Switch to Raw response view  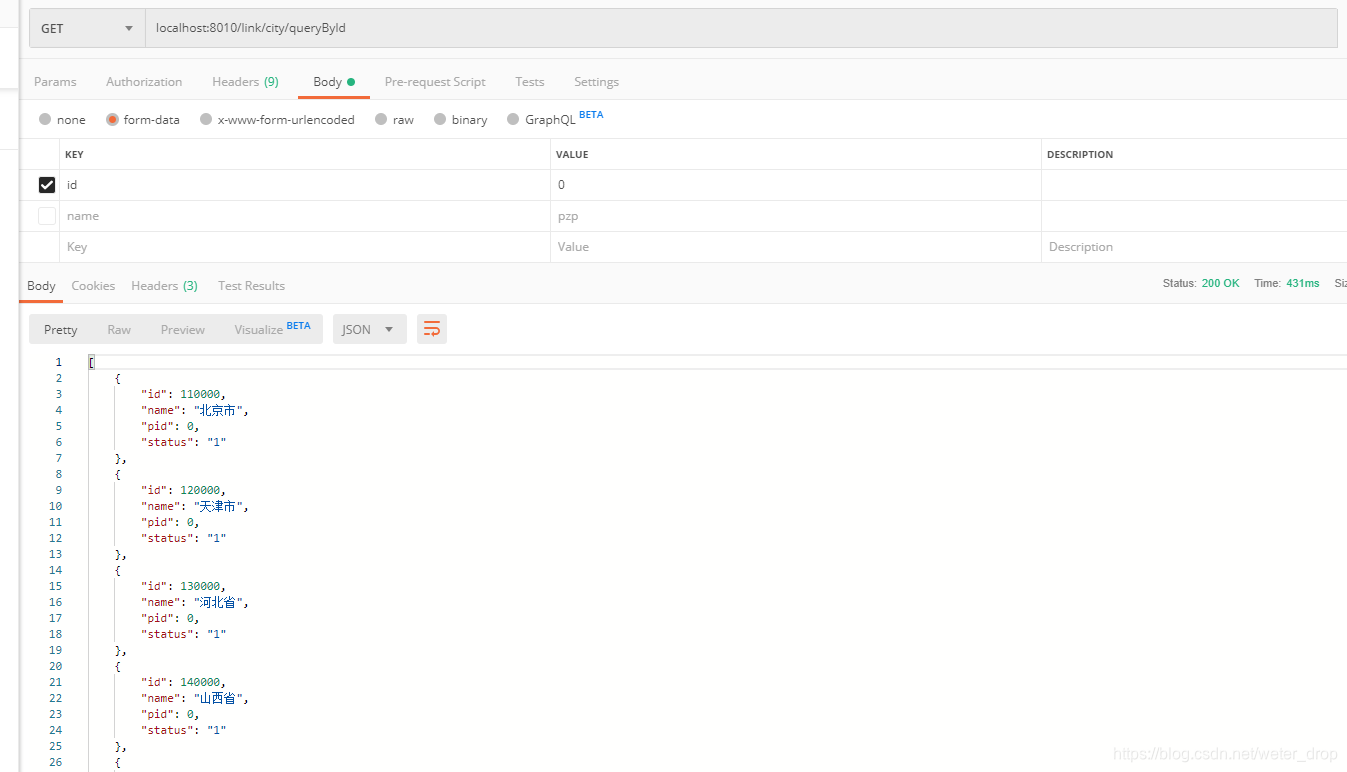(119, 329)
